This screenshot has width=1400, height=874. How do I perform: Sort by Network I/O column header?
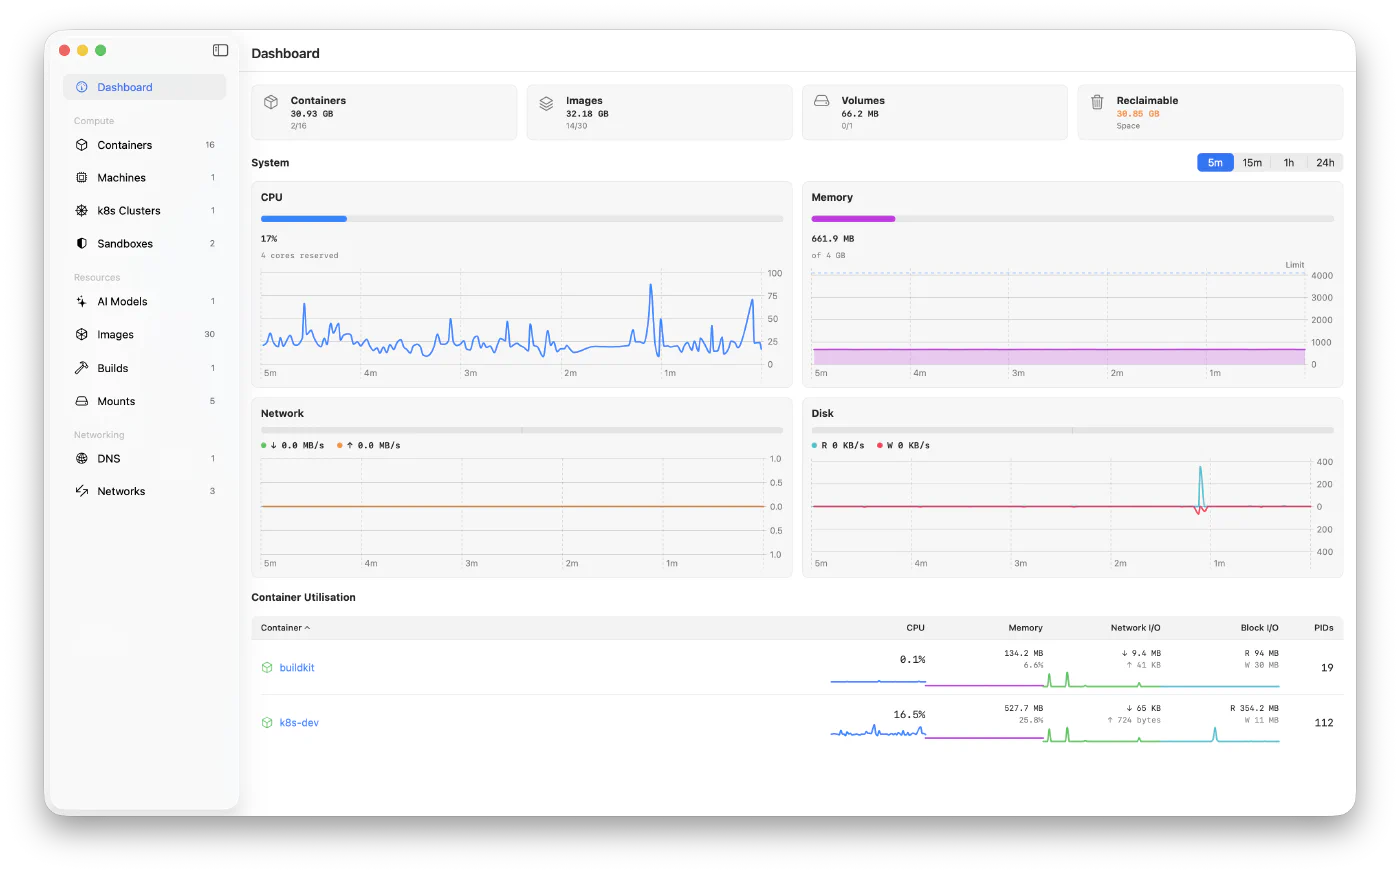[1135, 628]
